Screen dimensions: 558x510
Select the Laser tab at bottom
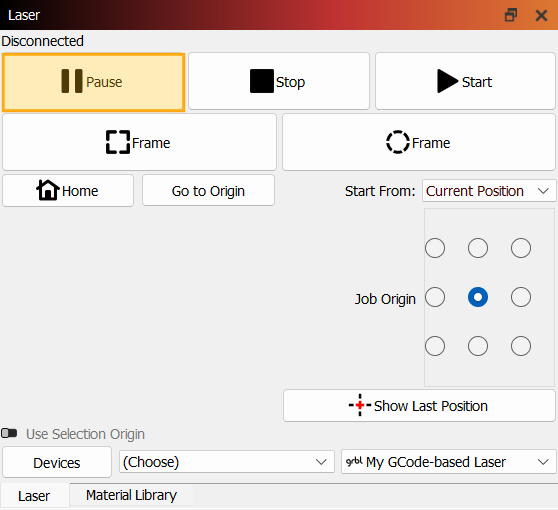coord(34,496)
